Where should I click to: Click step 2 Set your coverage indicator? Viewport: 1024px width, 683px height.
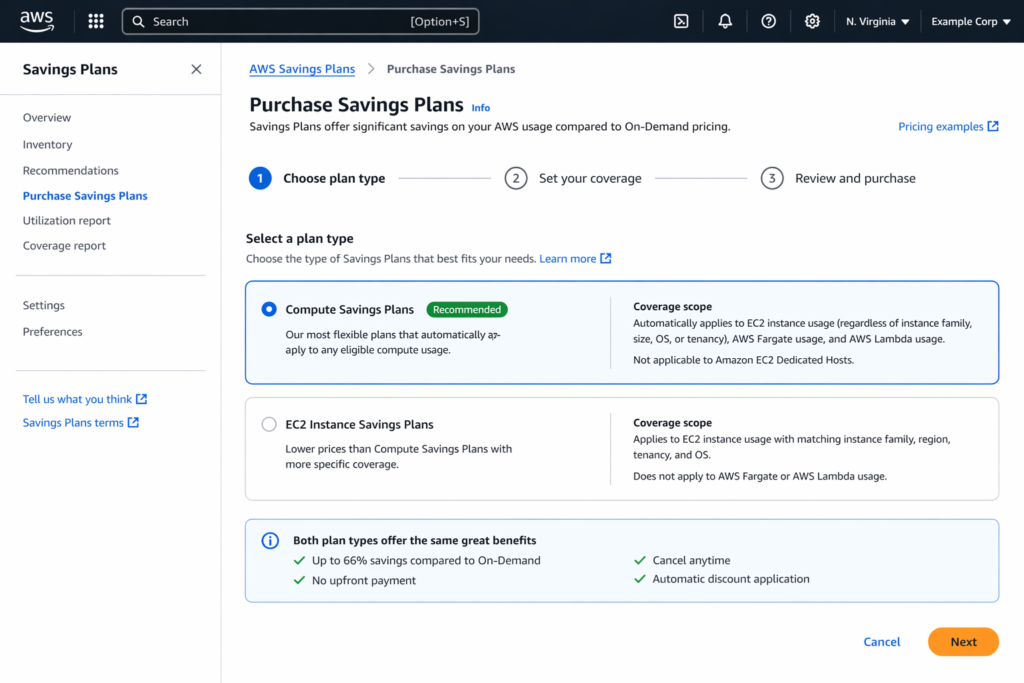[x=516, y=178]
